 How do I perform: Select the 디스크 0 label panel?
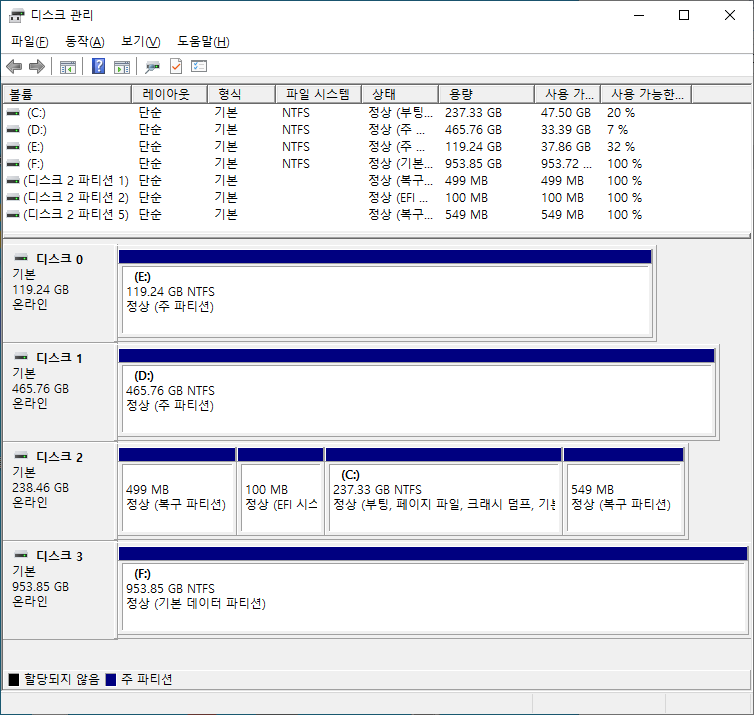point(59,293)
